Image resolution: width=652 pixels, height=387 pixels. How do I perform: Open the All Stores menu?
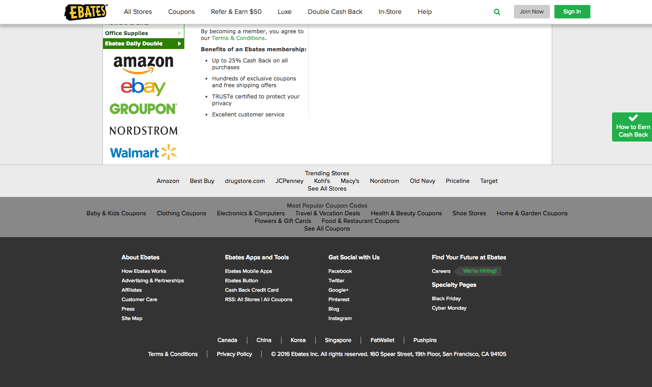[138, 12]
